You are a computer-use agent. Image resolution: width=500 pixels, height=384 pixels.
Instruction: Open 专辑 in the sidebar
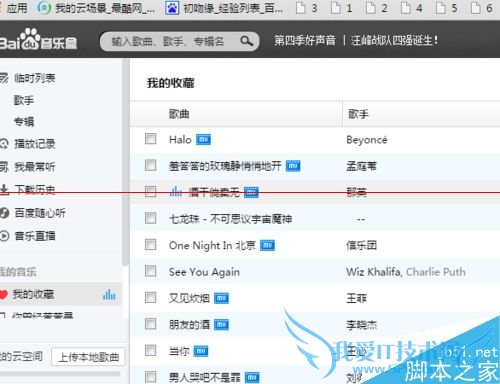(x=24, y=121)
